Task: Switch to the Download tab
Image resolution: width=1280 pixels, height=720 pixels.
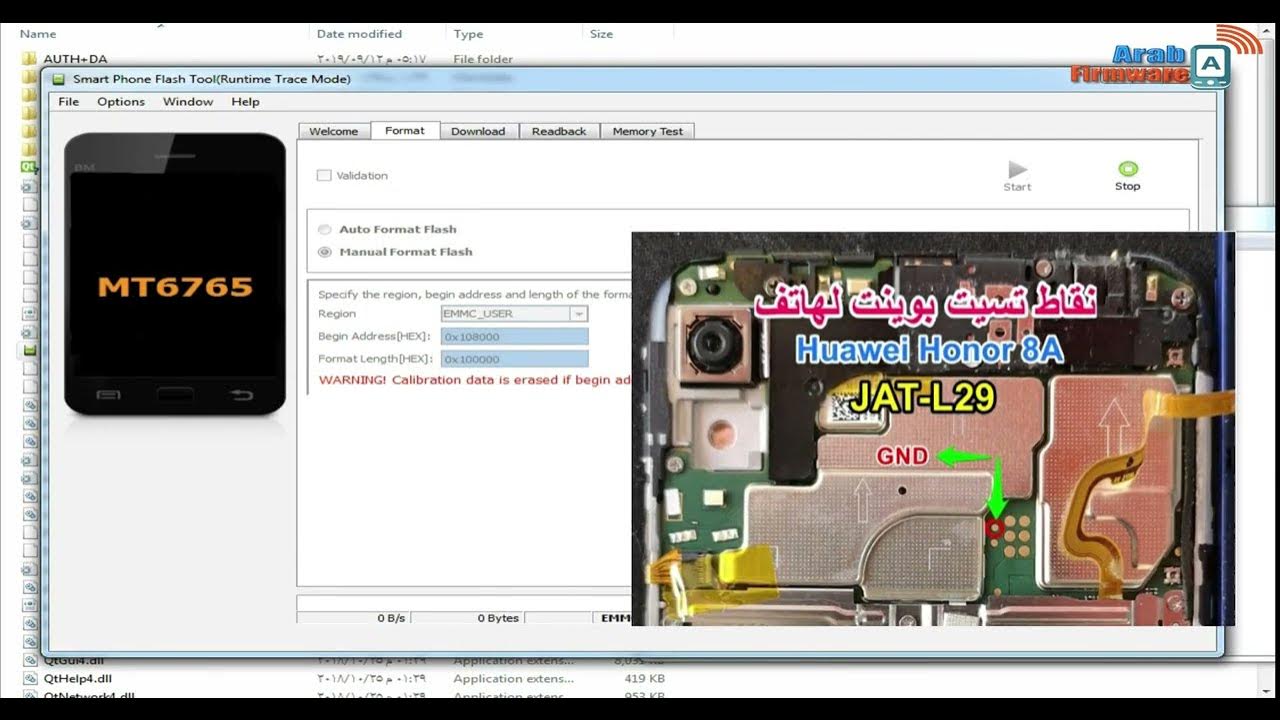Action: 478,131
